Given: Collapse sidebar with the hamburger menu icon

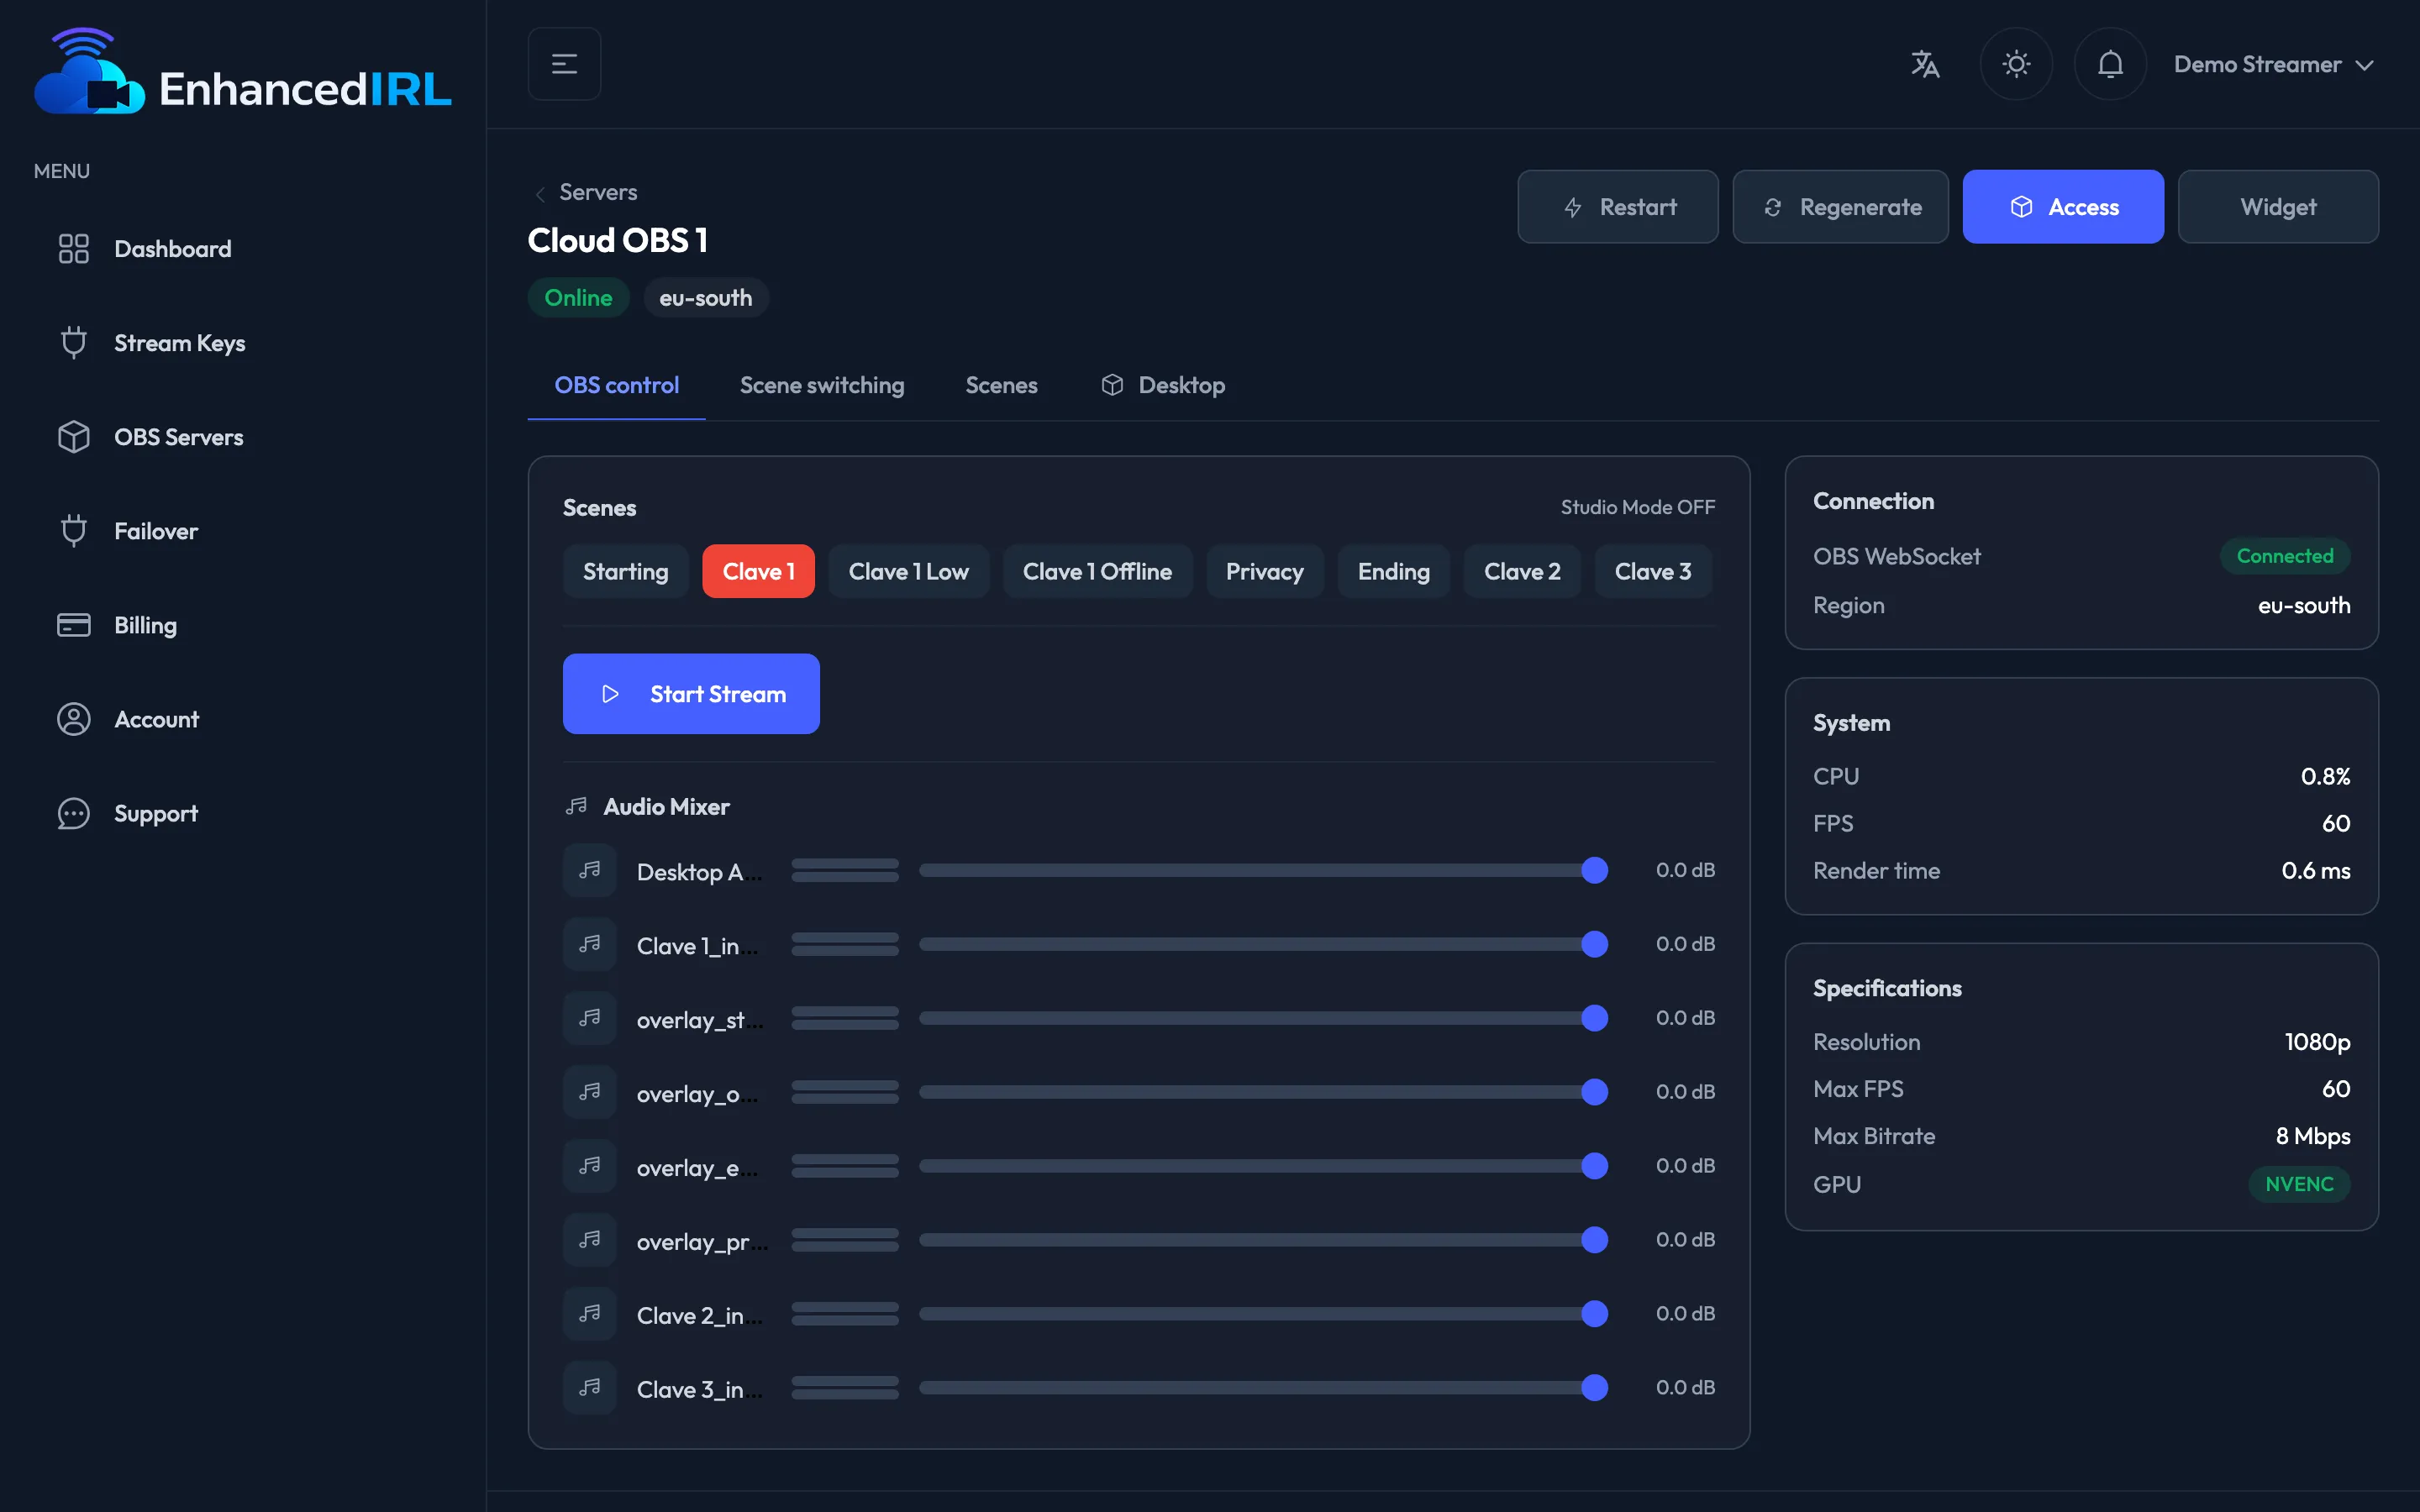Looking at the screenshot, I should (564, 64).
